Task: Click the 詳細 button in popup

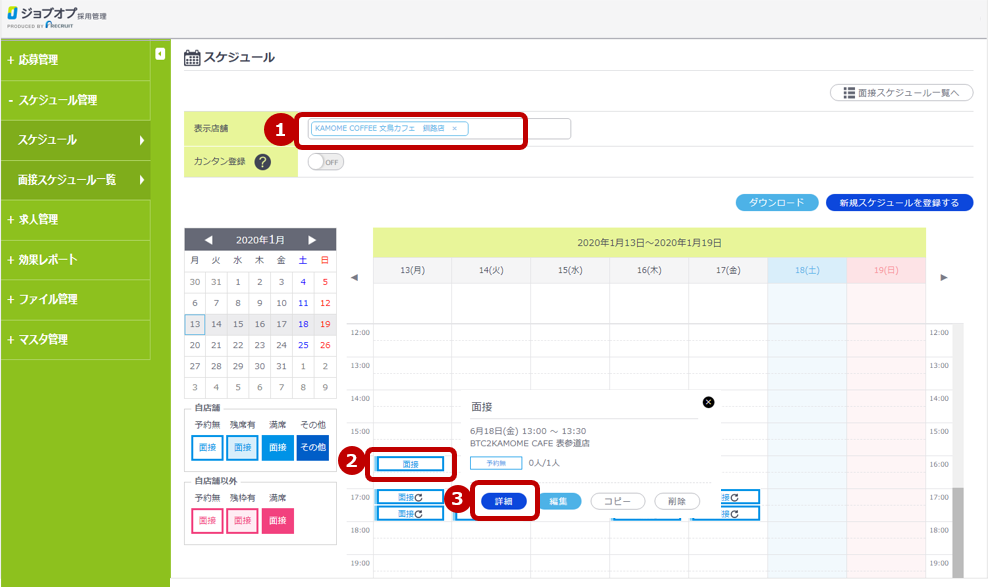Action: pyautogui.click(x=503, y=501)
